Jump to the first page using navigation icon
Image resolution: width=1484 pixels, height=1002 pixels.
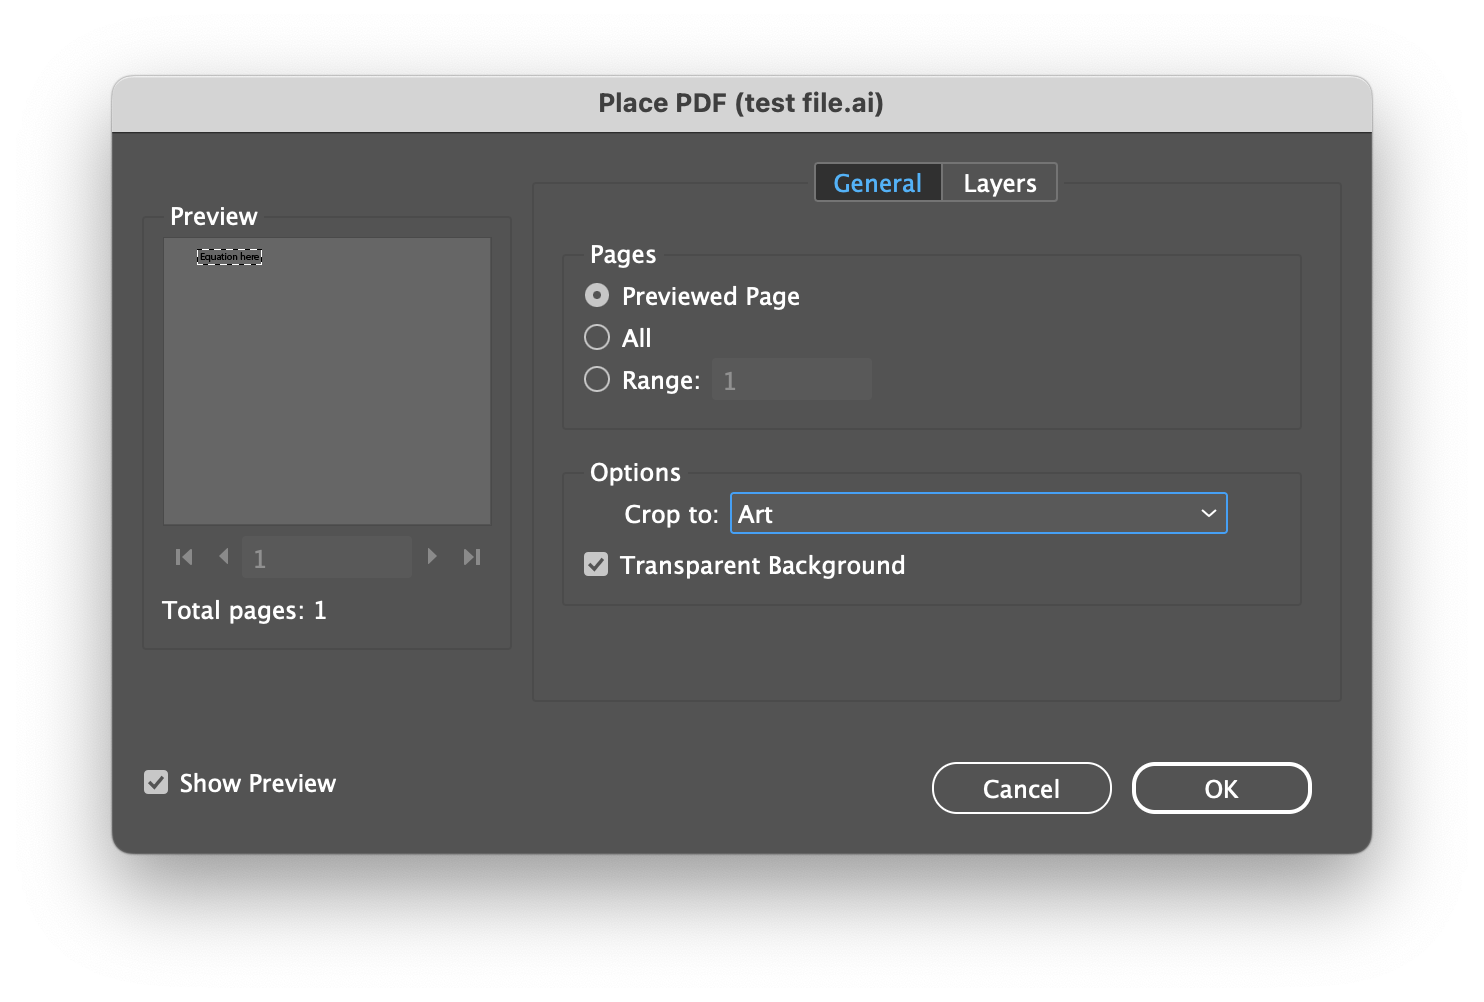(183, 557)
